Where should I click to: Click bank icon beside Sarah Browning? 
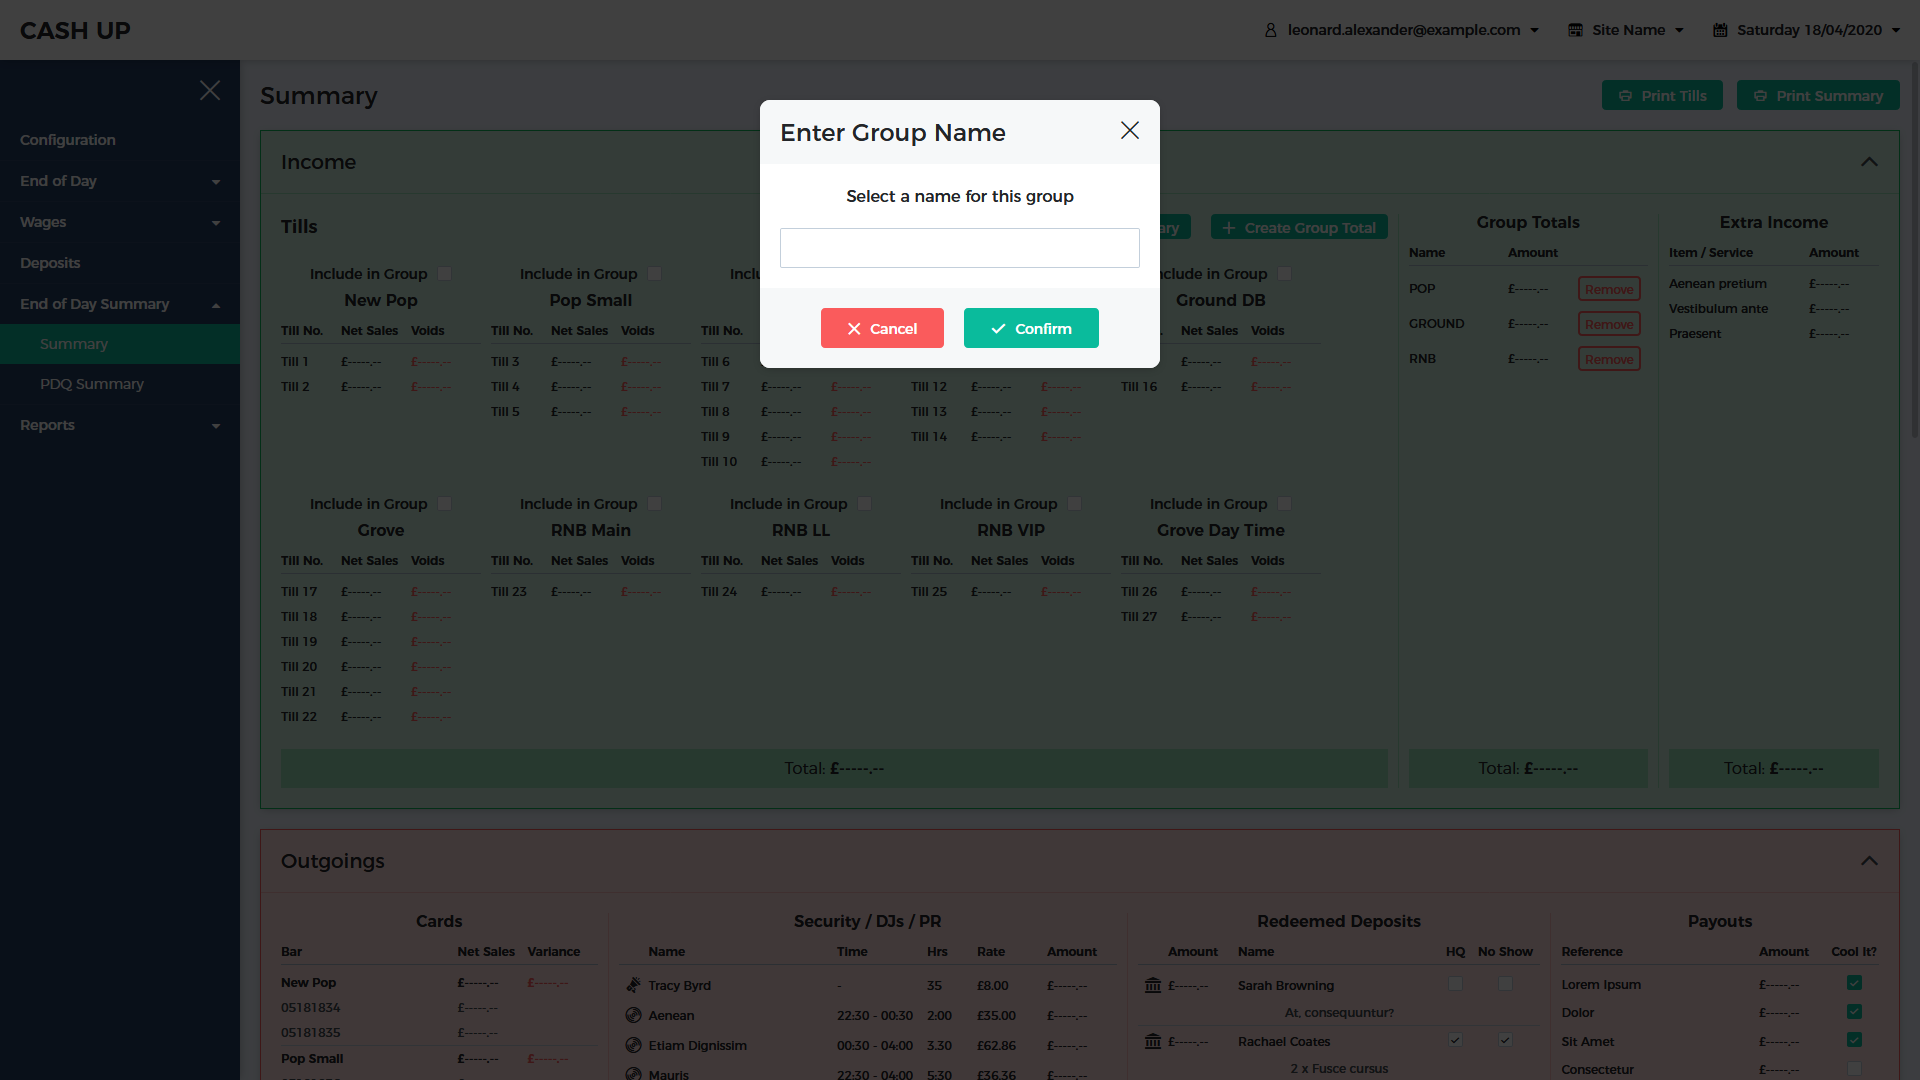pos(1153,986)
